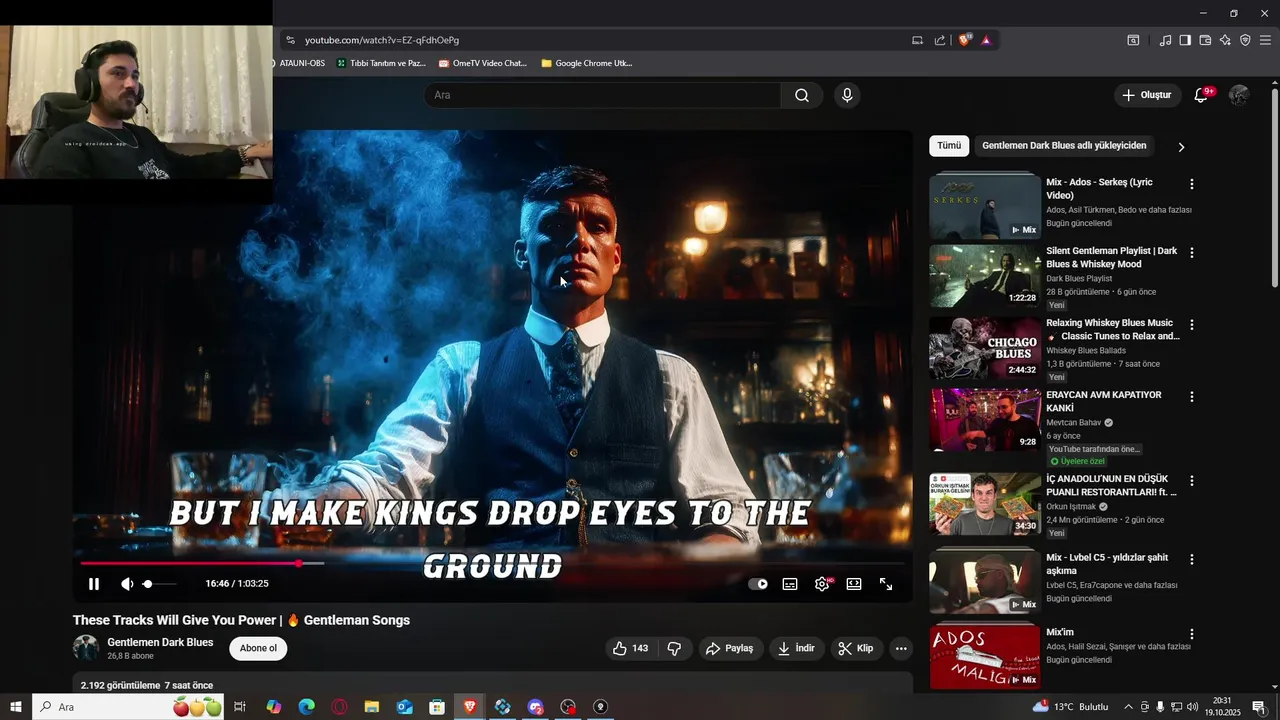
Task: Open Gentlemen Dark Blues channel name
Action: coord(160,642)
